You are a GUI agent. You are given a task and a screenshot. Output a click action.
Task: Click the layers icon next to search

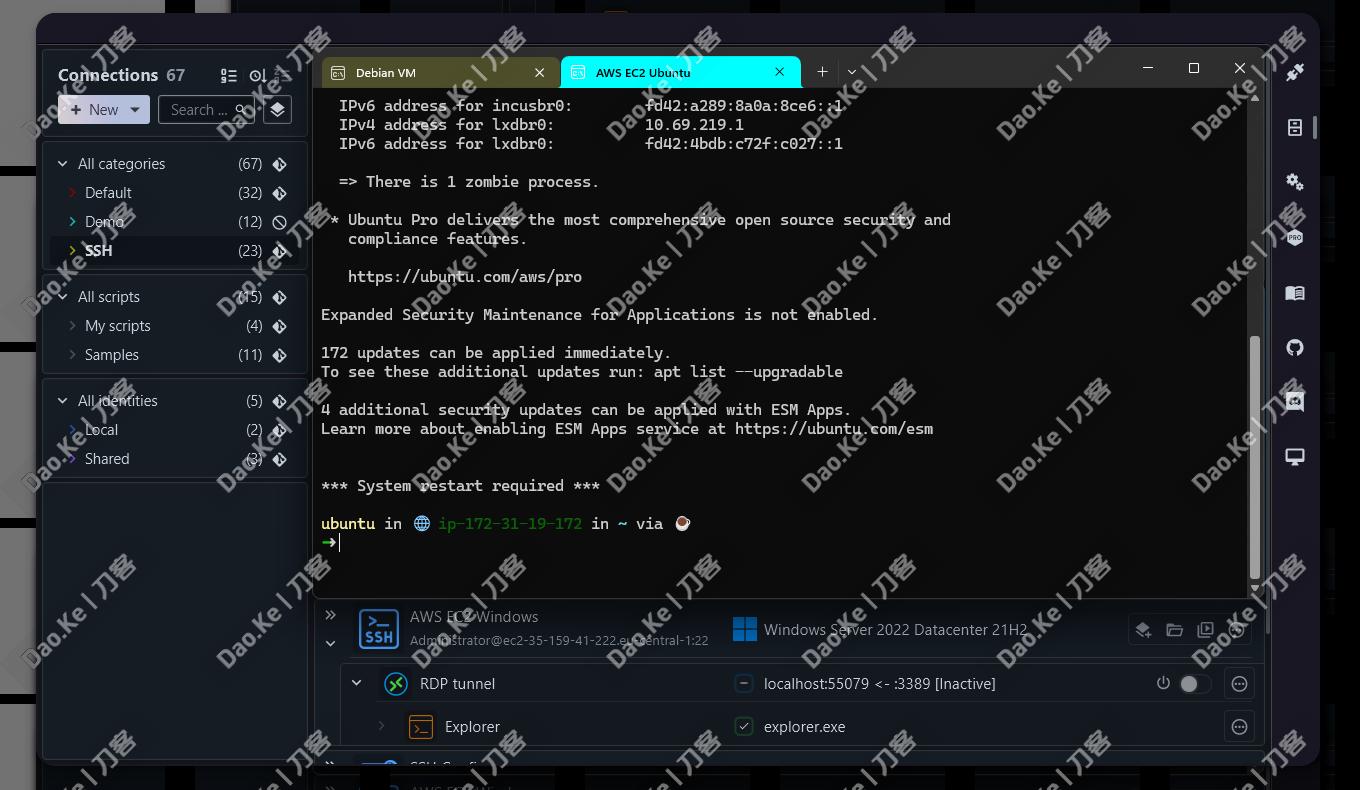click(278, 109)
